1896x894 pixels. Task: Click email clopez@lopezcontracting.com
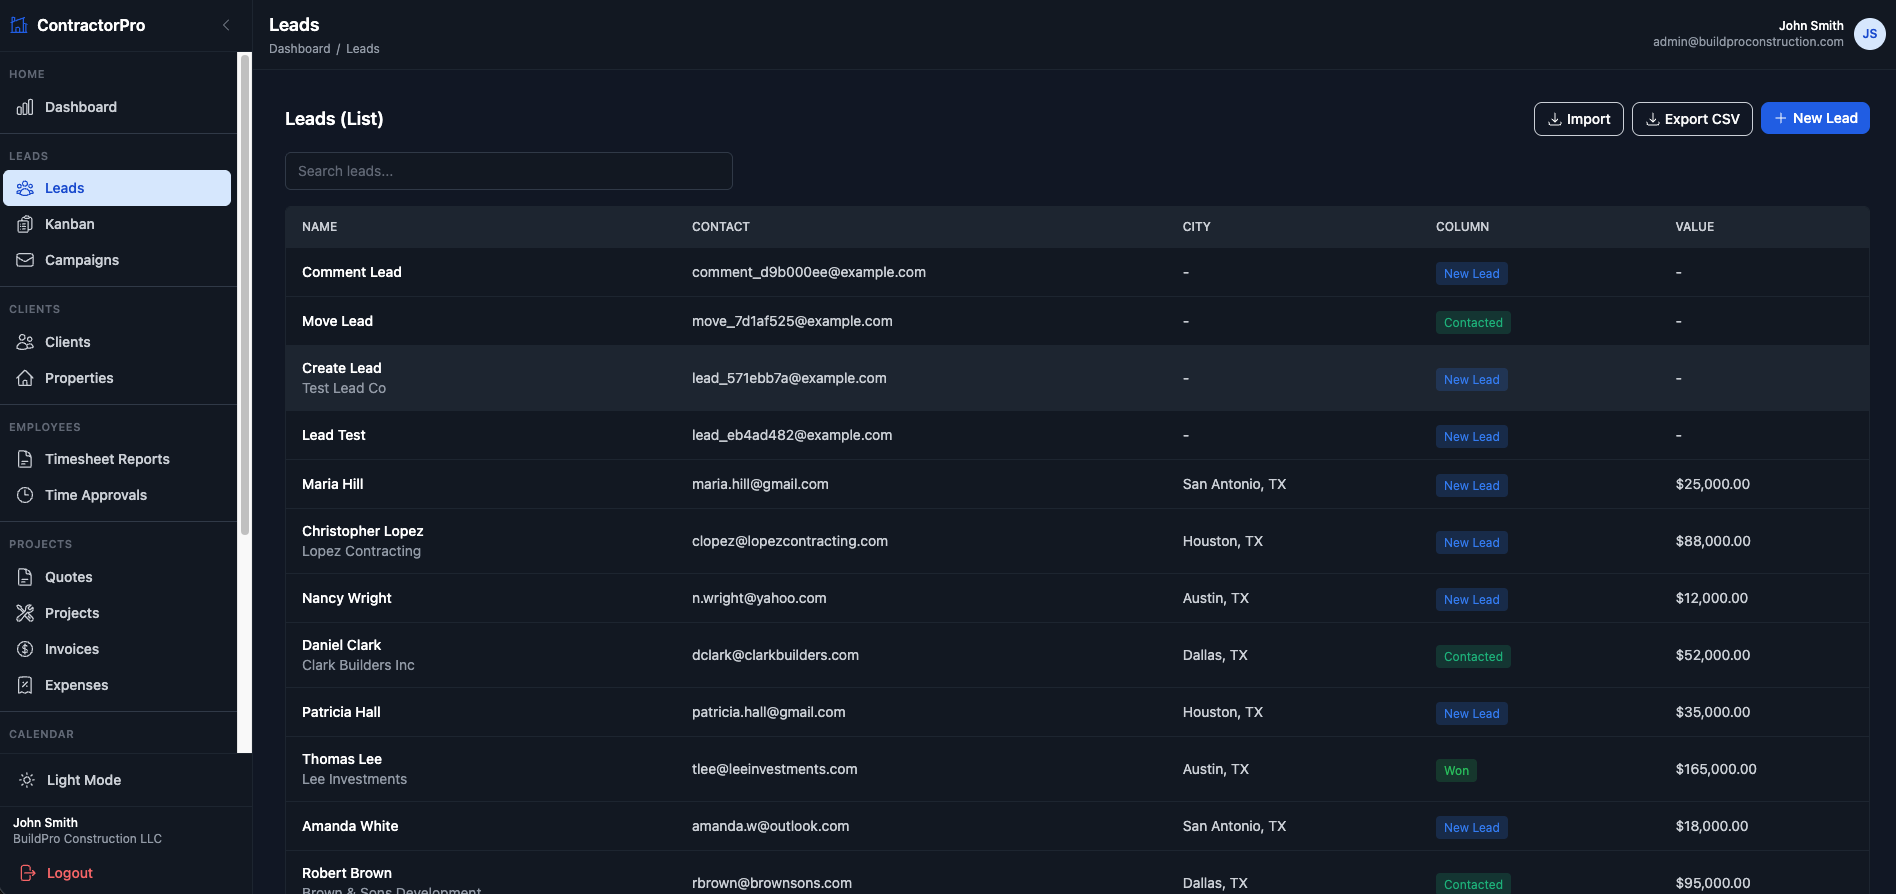click(789, 541)
